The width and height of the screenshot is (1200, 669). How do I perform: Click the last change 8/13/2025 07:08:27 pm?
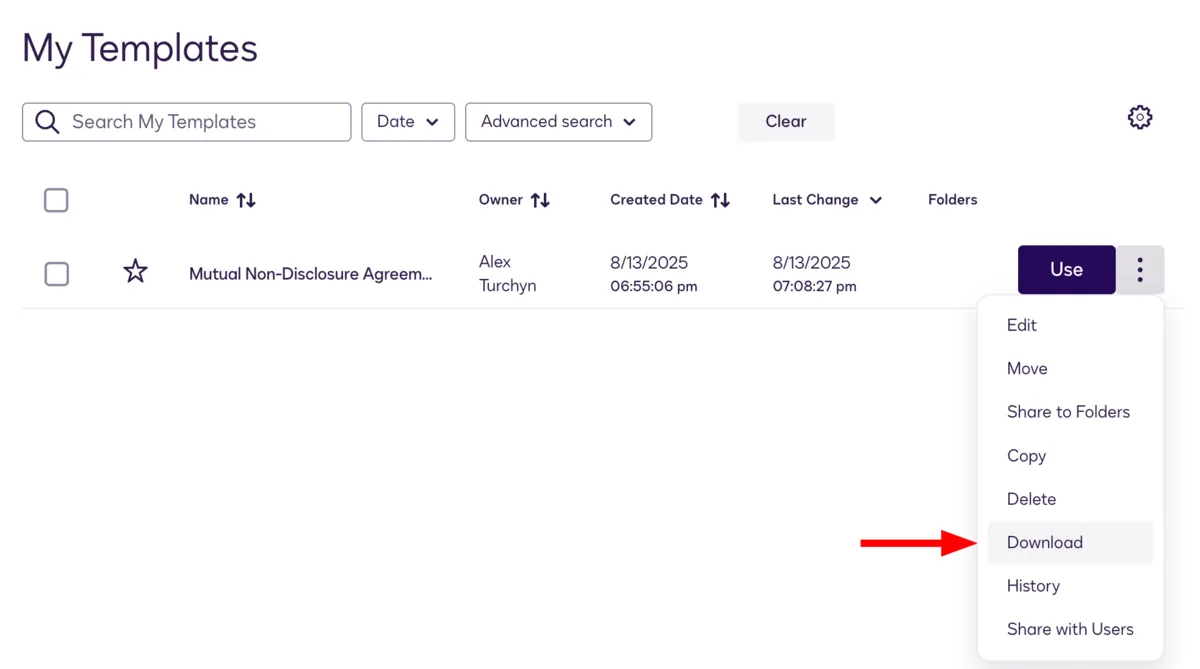coord(814,274)
